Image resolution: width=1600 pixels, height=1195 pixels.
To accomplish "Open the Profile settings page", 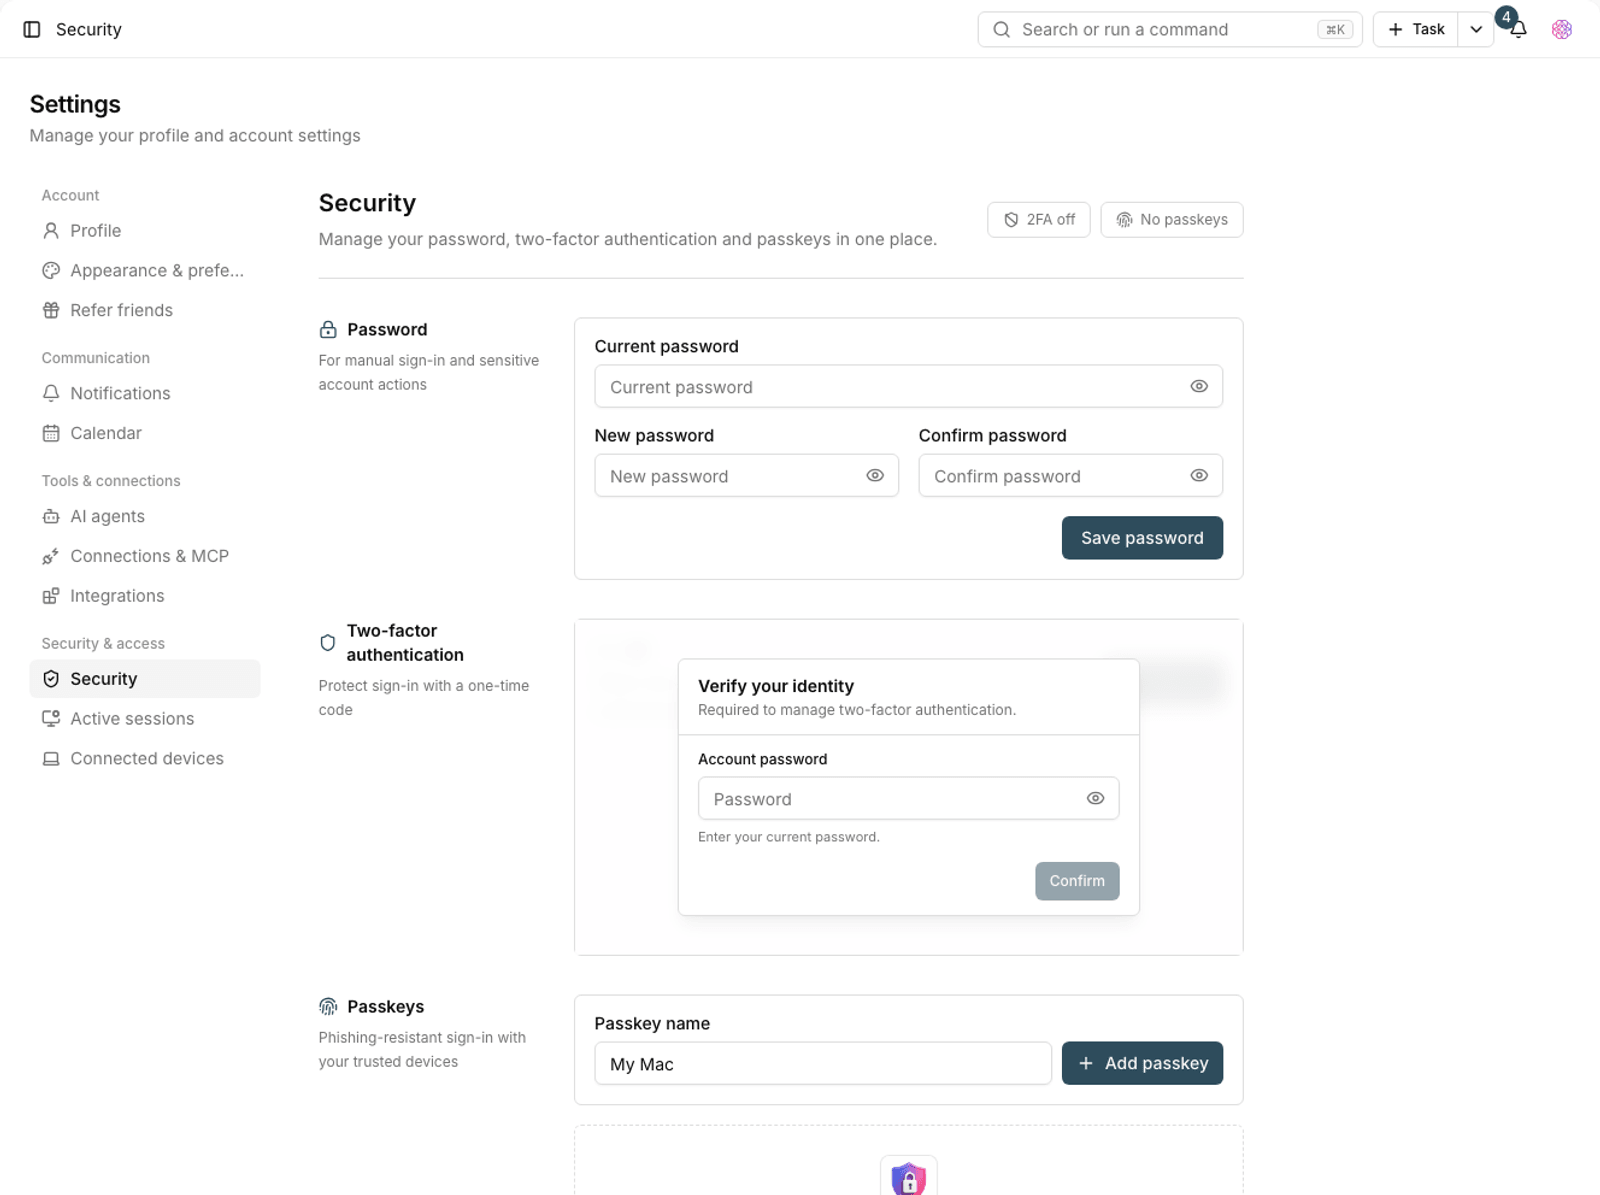I will [145, 231].
